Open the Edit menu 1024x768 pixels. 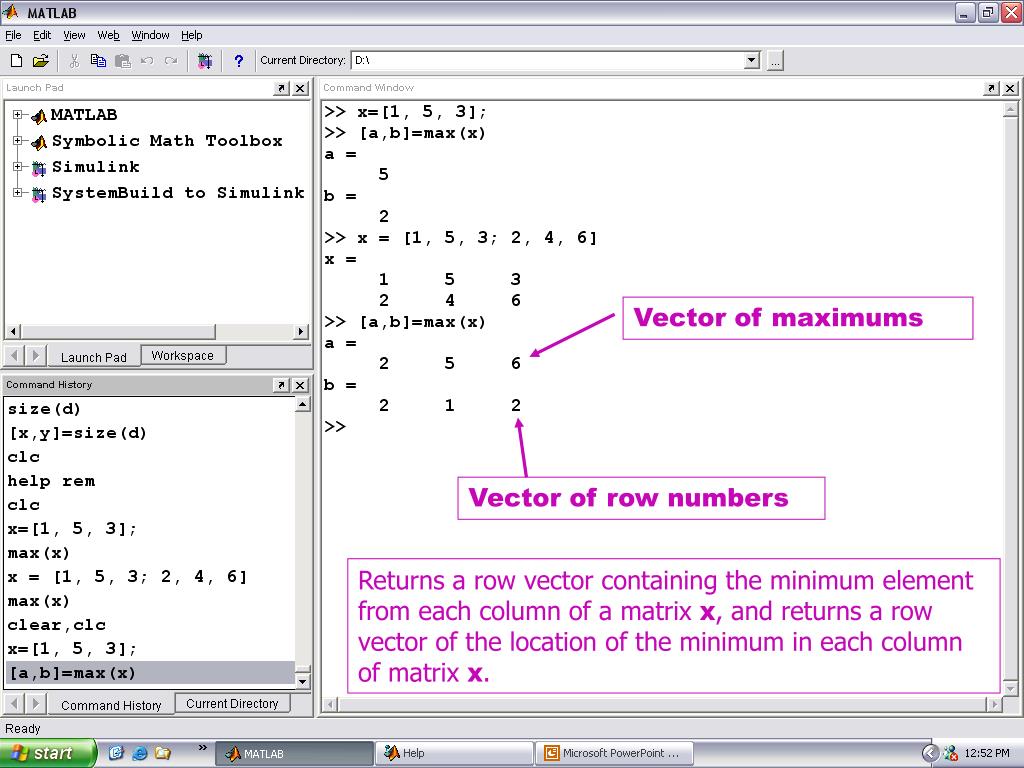pyautogui.click(x=42, y=35)
